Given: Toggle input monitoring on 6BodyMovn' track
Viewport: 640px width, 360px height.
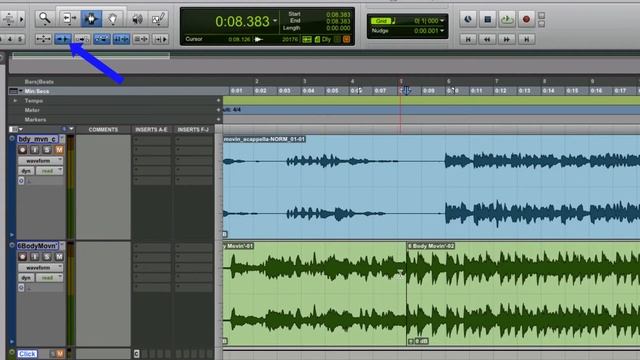Looking at the screenshot, I should tap(35, 256).
